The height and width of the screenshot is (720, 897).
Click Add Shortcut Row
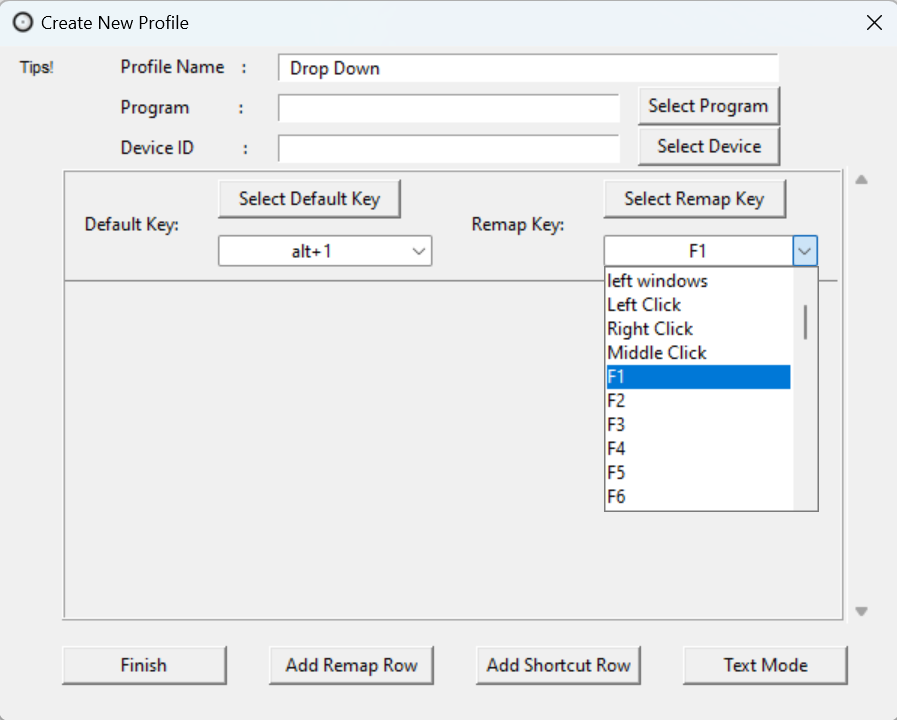pos(558,665)
